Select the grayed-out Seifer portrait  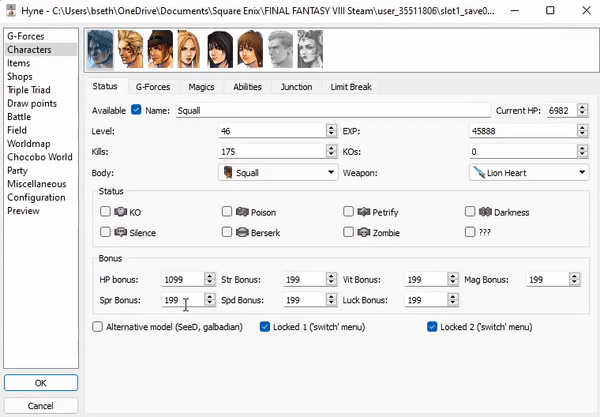(280, 49)
